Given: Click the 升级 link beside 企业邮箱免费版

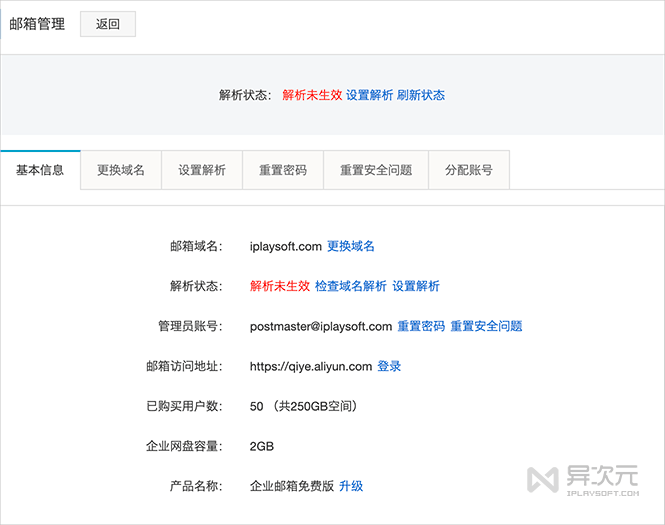Looking at the screenshot, I should pyautogui.click(x=351, y=486).
